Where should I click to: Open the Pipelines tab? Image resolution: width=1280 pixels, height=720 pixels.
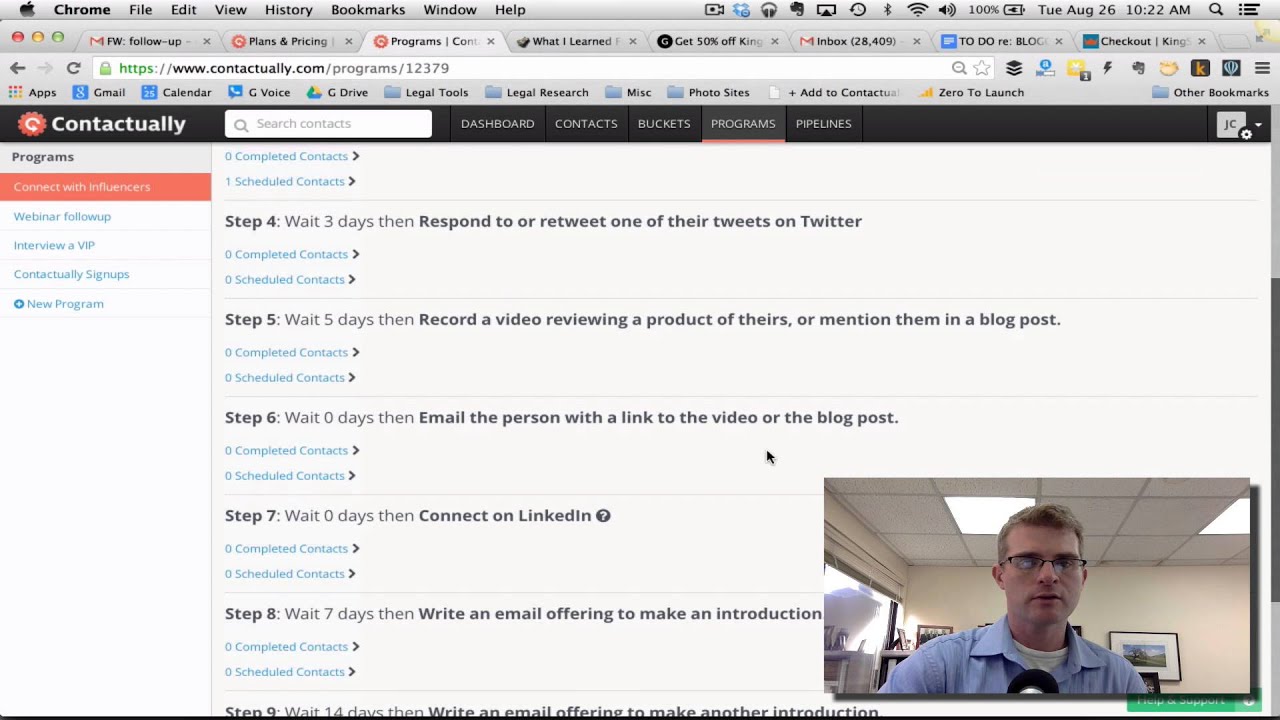click(x=823, y=124)
